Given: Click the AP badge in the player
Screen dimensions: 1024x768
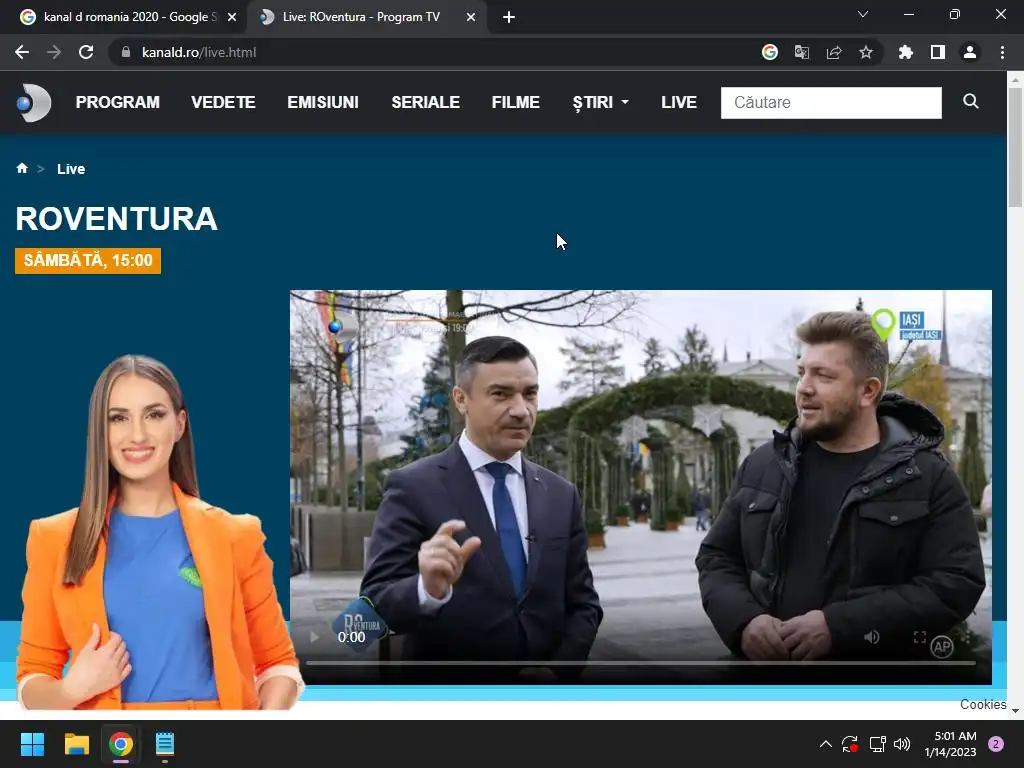Looking at the screenshot, I should click(942, 647).
